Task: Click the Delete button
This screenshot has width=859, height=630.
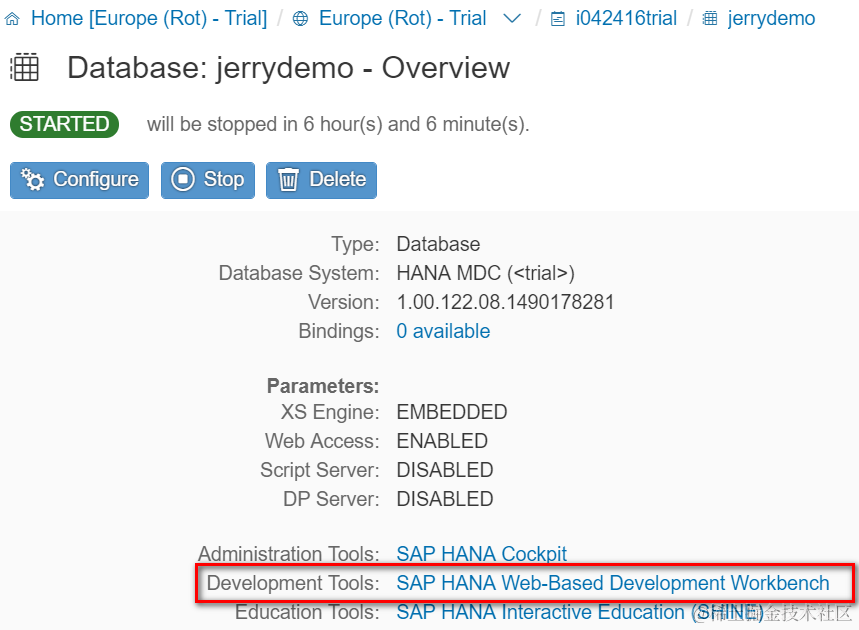Action: pos(322,180)
